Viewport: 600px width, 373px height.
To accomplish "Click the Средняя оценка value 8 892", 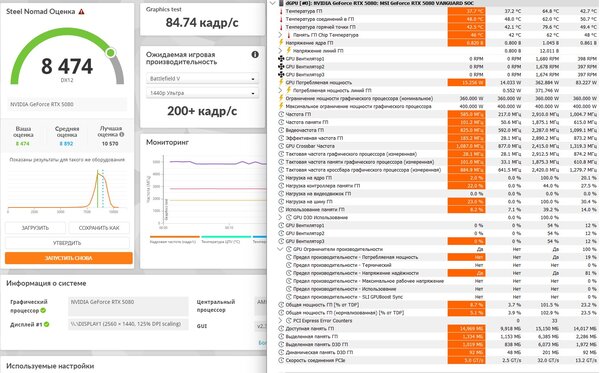I will 67,144.
